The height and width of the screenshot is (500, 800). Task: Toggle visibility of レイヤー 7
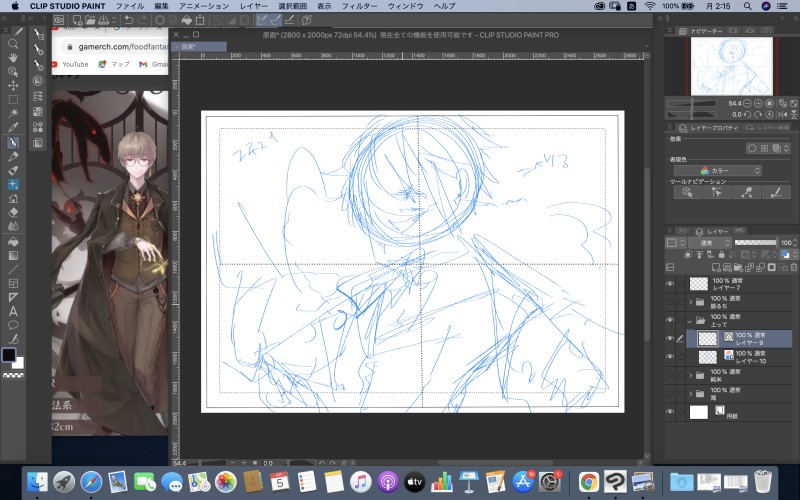point(670,284)
